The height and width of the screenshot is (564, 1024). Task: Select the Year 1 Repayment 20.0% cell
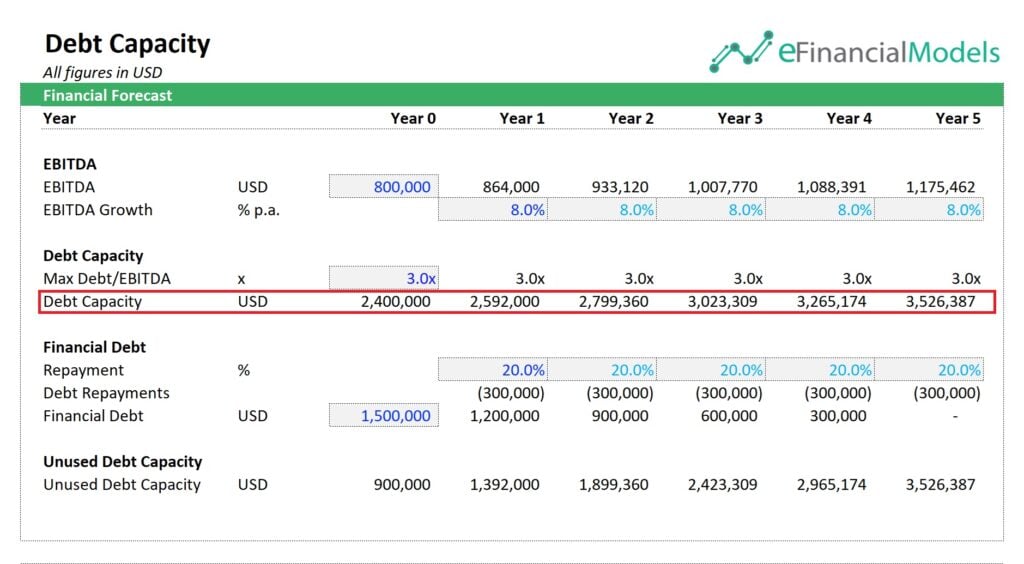(493, 369)
